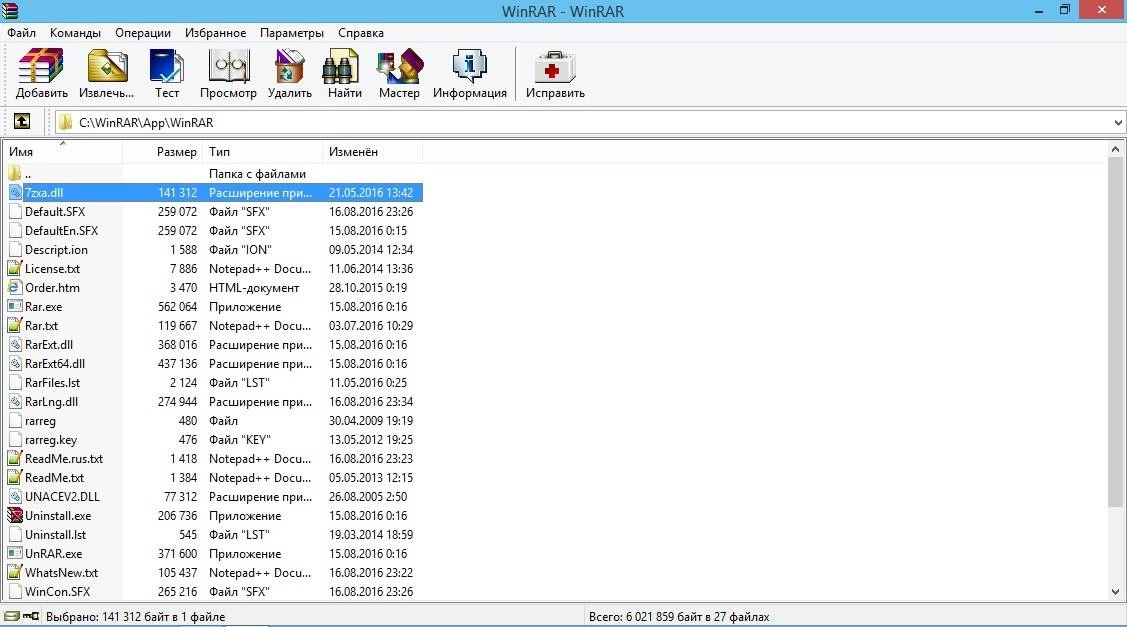Click status text 'Выбрано: 141 312 байт в 1 файле'
The image size is (1127, 627).
[136, 617]
